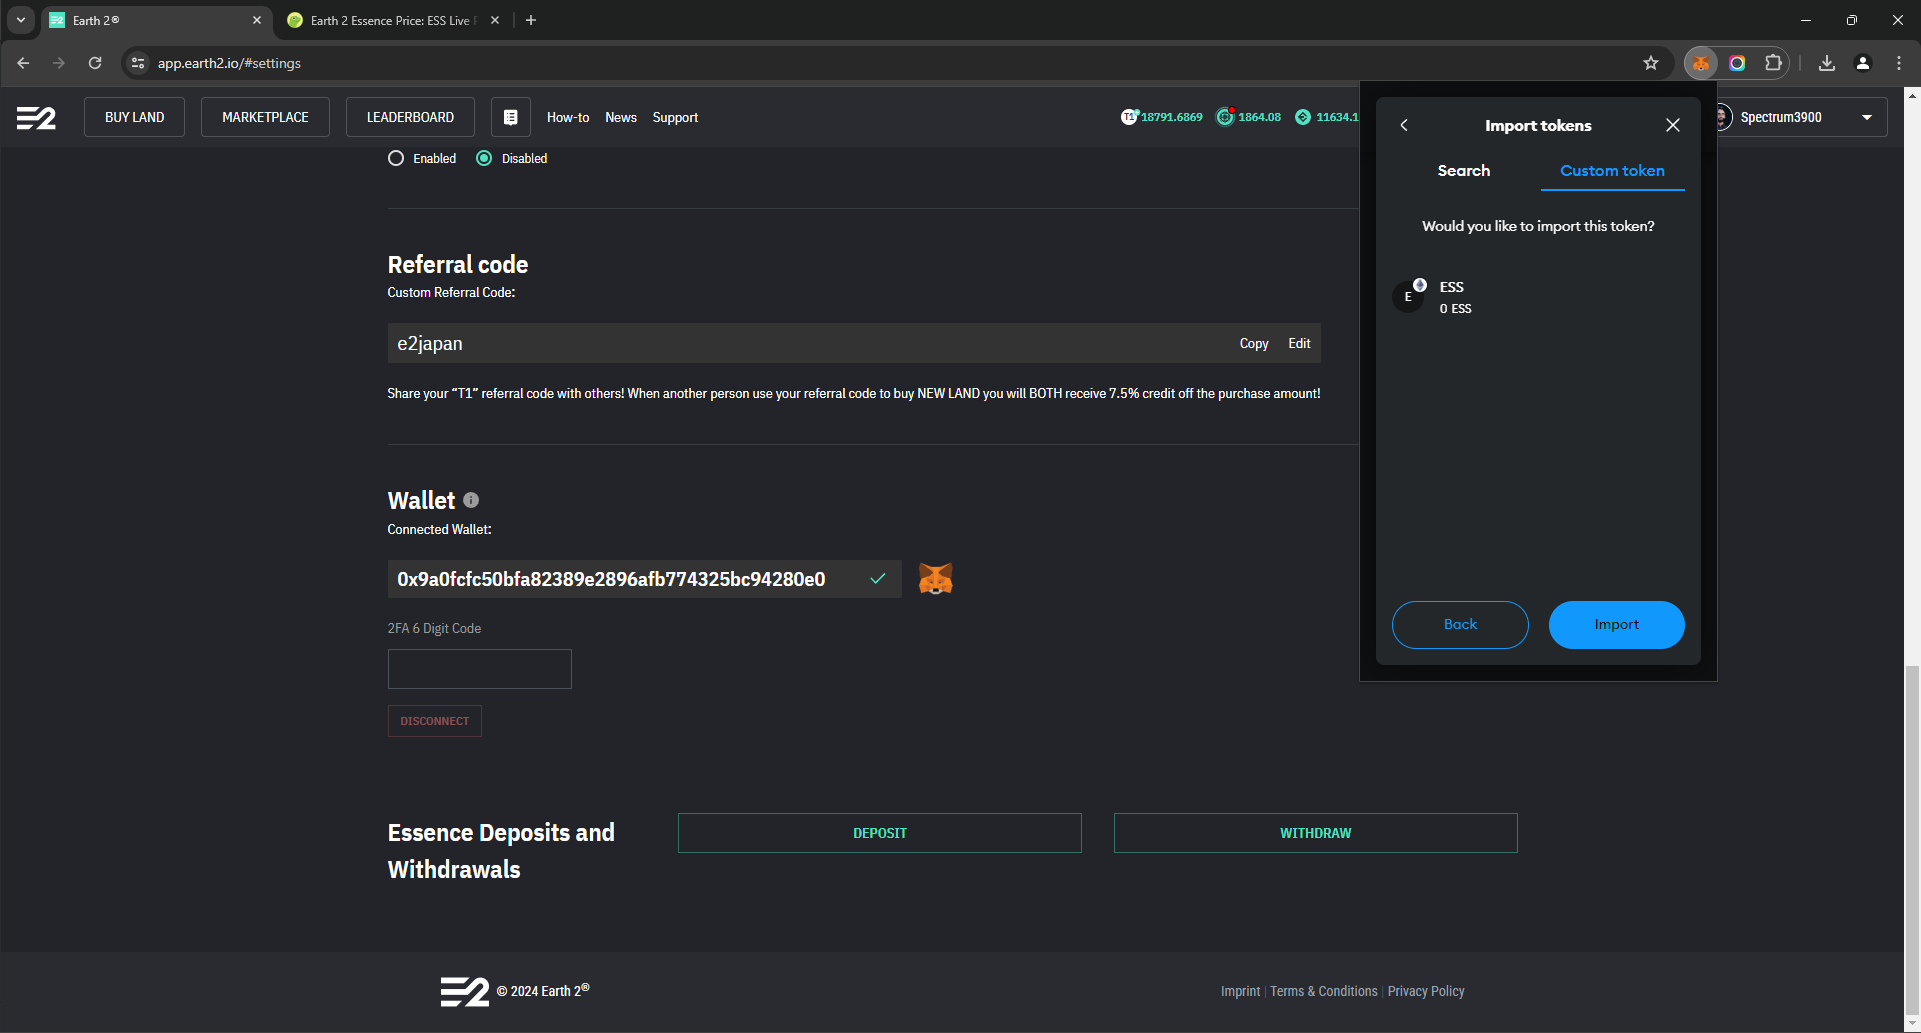Open the tab search dropdown arrow
Screen dimensions: 1921x1033
point(20,20)
